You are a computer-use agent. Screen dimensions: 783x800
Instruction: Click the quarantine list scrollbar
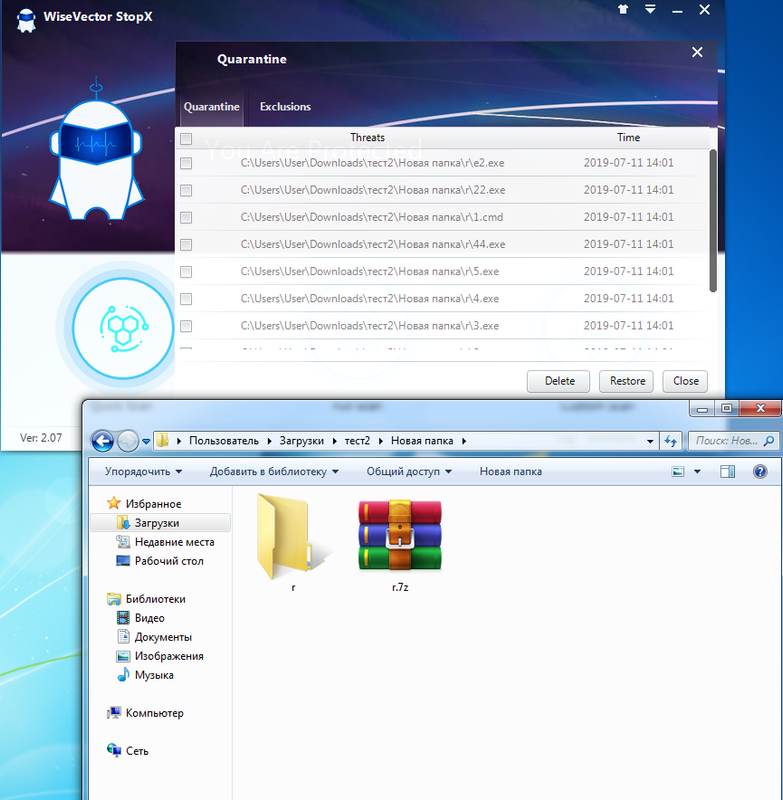click(713, 220)
